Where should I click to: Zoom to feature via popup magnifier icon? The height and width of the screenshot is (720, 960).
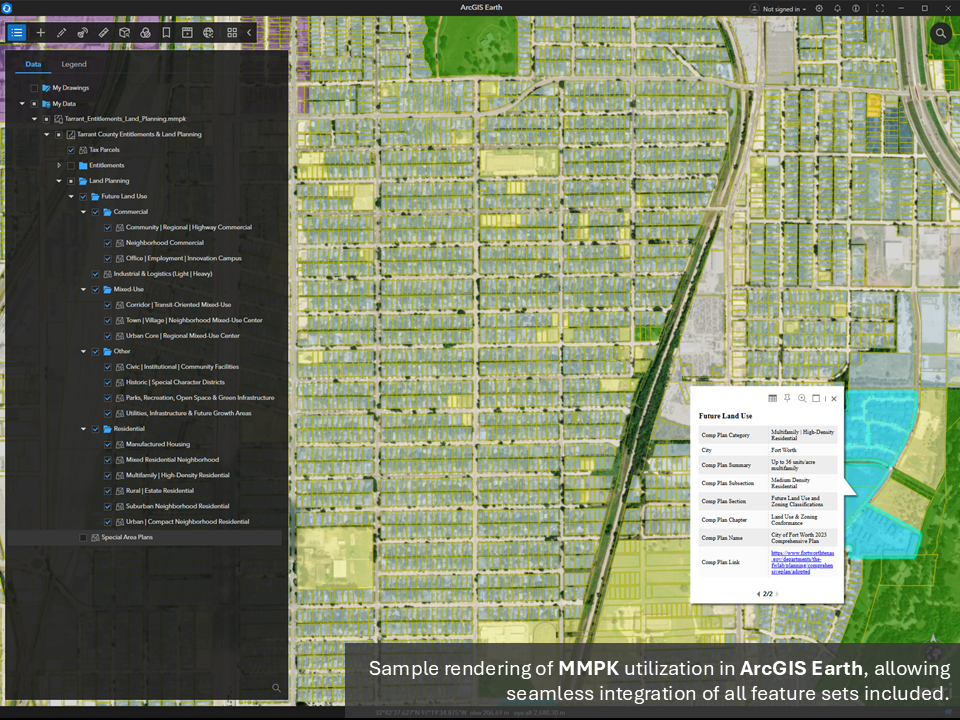[802, 399]
